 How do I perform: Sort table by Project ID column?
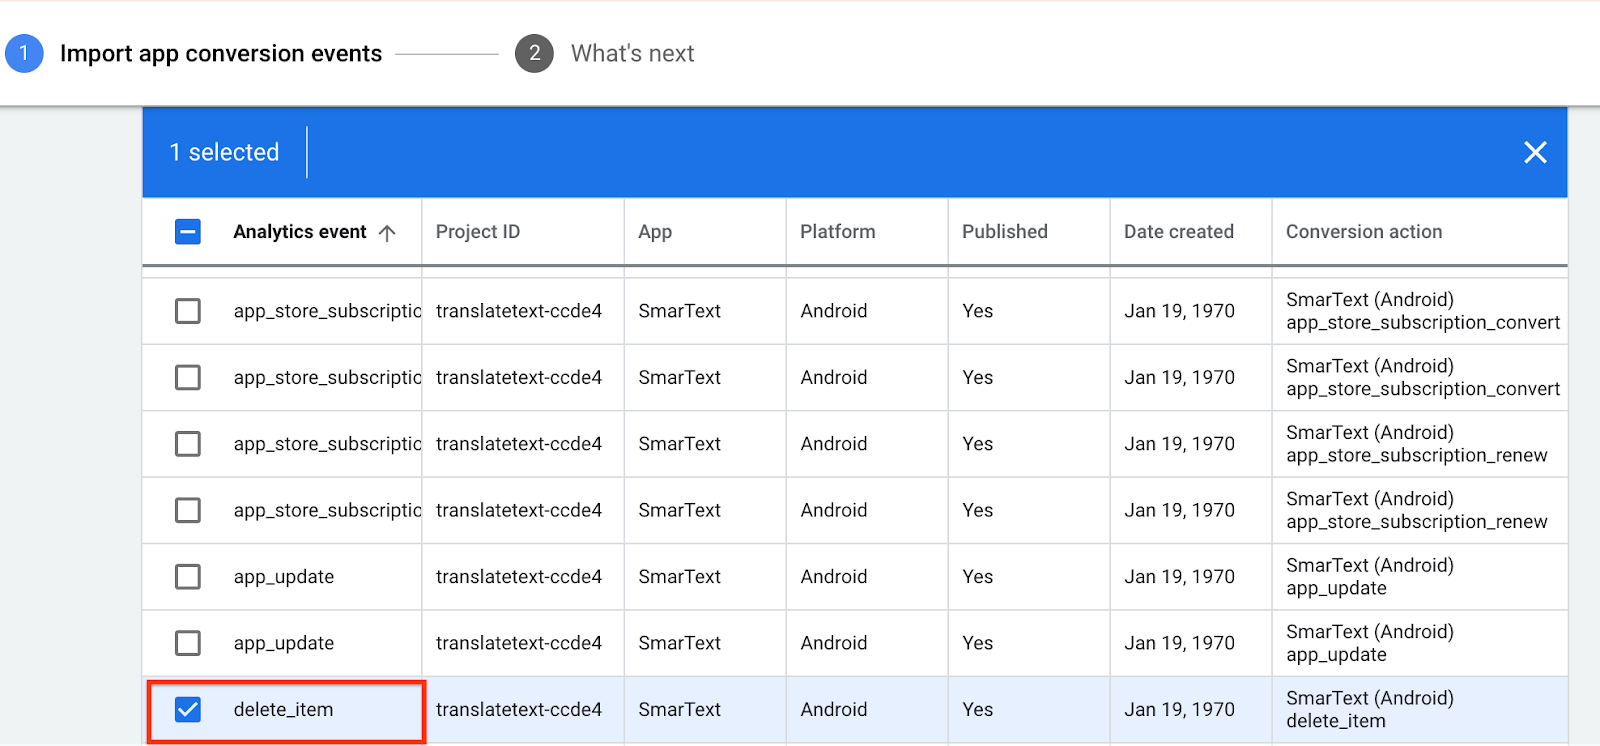(478, 232)
